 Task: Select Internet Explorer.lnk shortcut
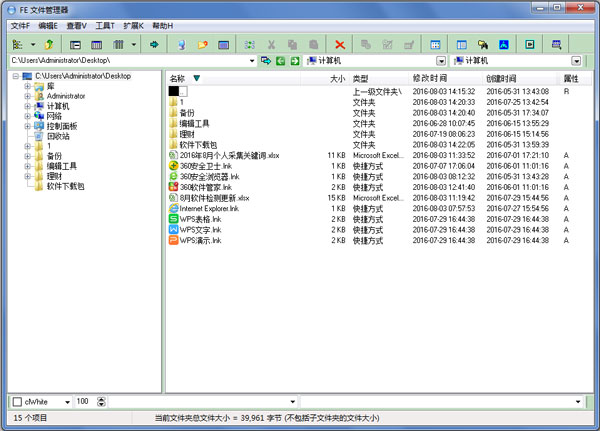click(x=173, y=208)
